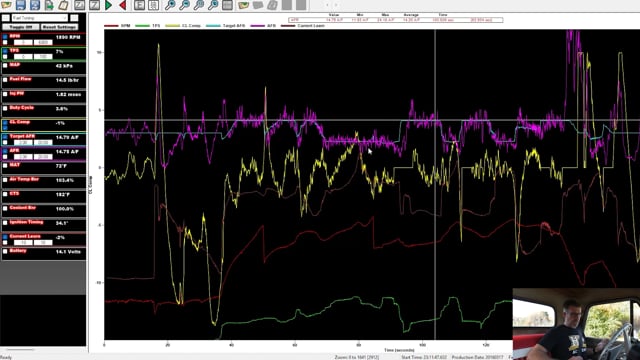This screenshot has height=360, width=640.
Task: Click the second Z box toolbar icon
Action: 94,5
